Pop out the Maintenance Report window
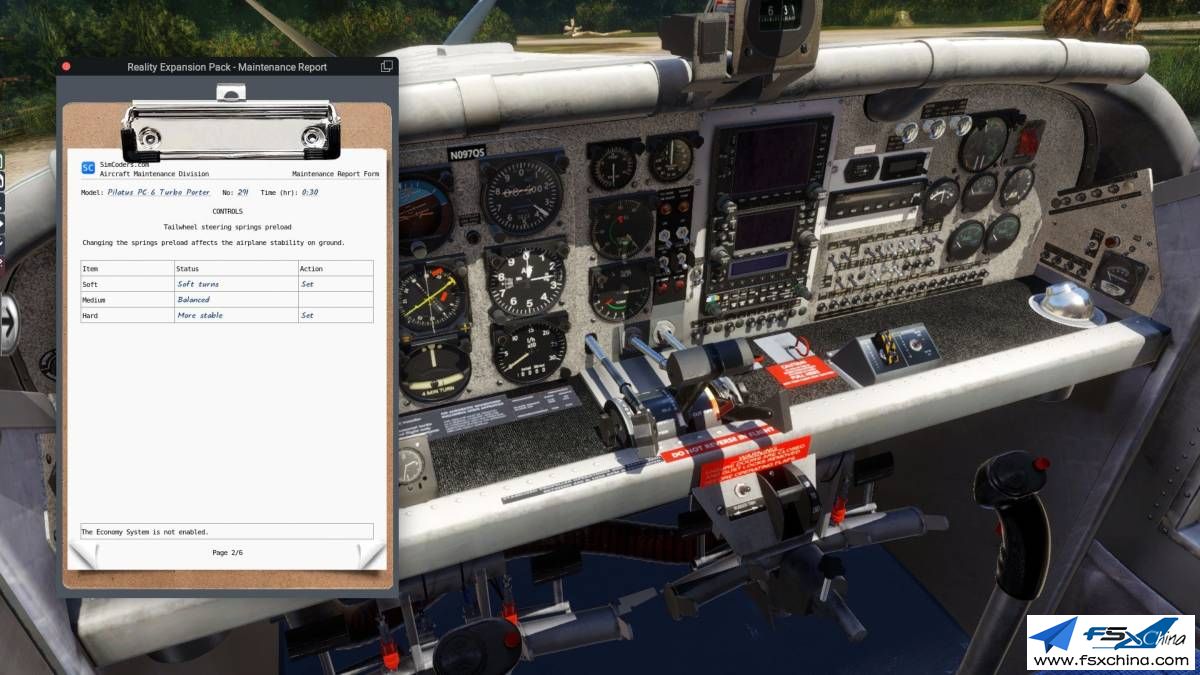Image resolution: width=1200 pixels, height=675 pixels. click(386, 67)
